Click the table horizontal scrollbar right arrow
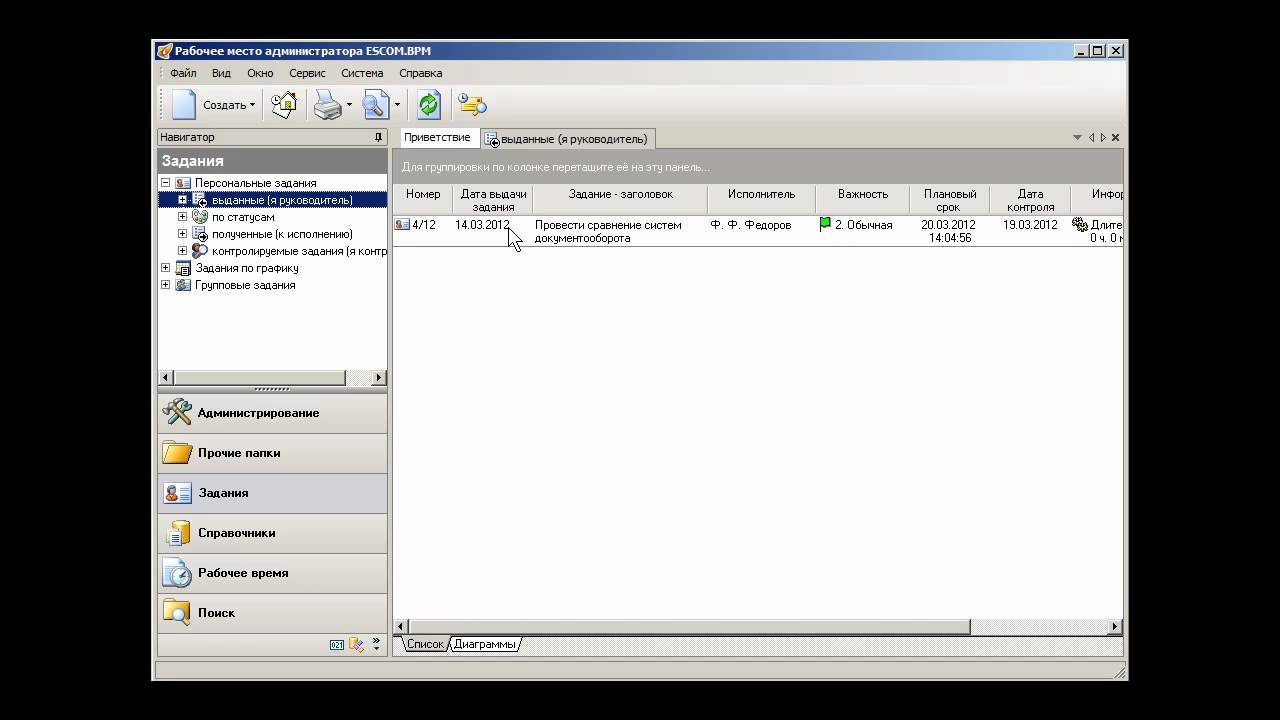 [x=1115, y=627]
